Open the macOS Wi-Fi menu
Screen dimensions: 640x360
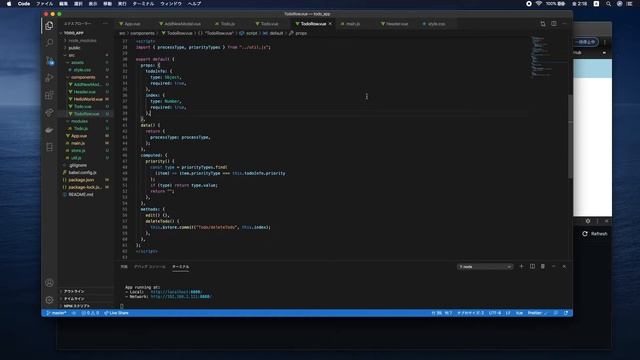539,4
